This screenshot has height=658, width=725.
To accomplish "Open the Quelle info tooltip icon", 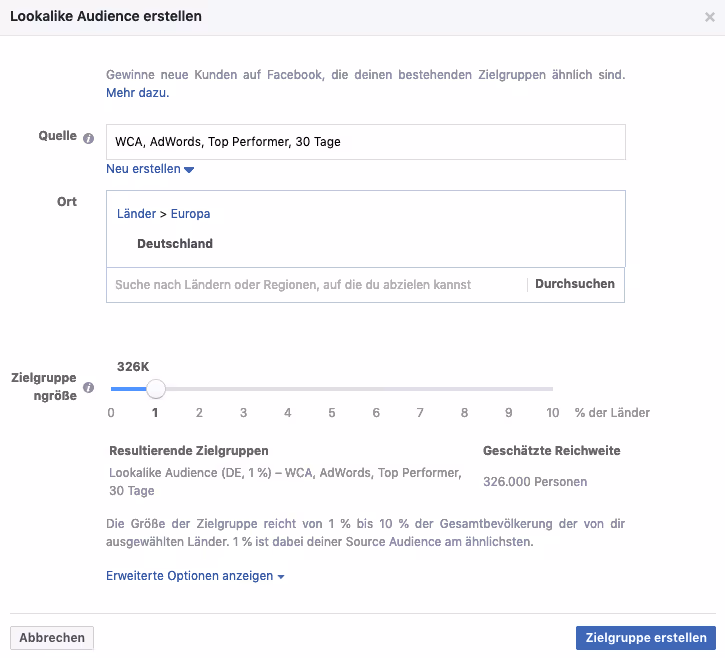I will (x=88, y=138).
